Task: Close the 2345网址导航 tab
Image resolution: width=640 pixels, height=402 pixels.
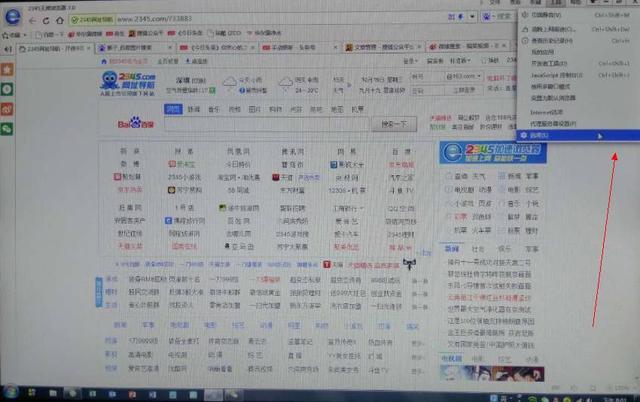Action: (88, 49)
